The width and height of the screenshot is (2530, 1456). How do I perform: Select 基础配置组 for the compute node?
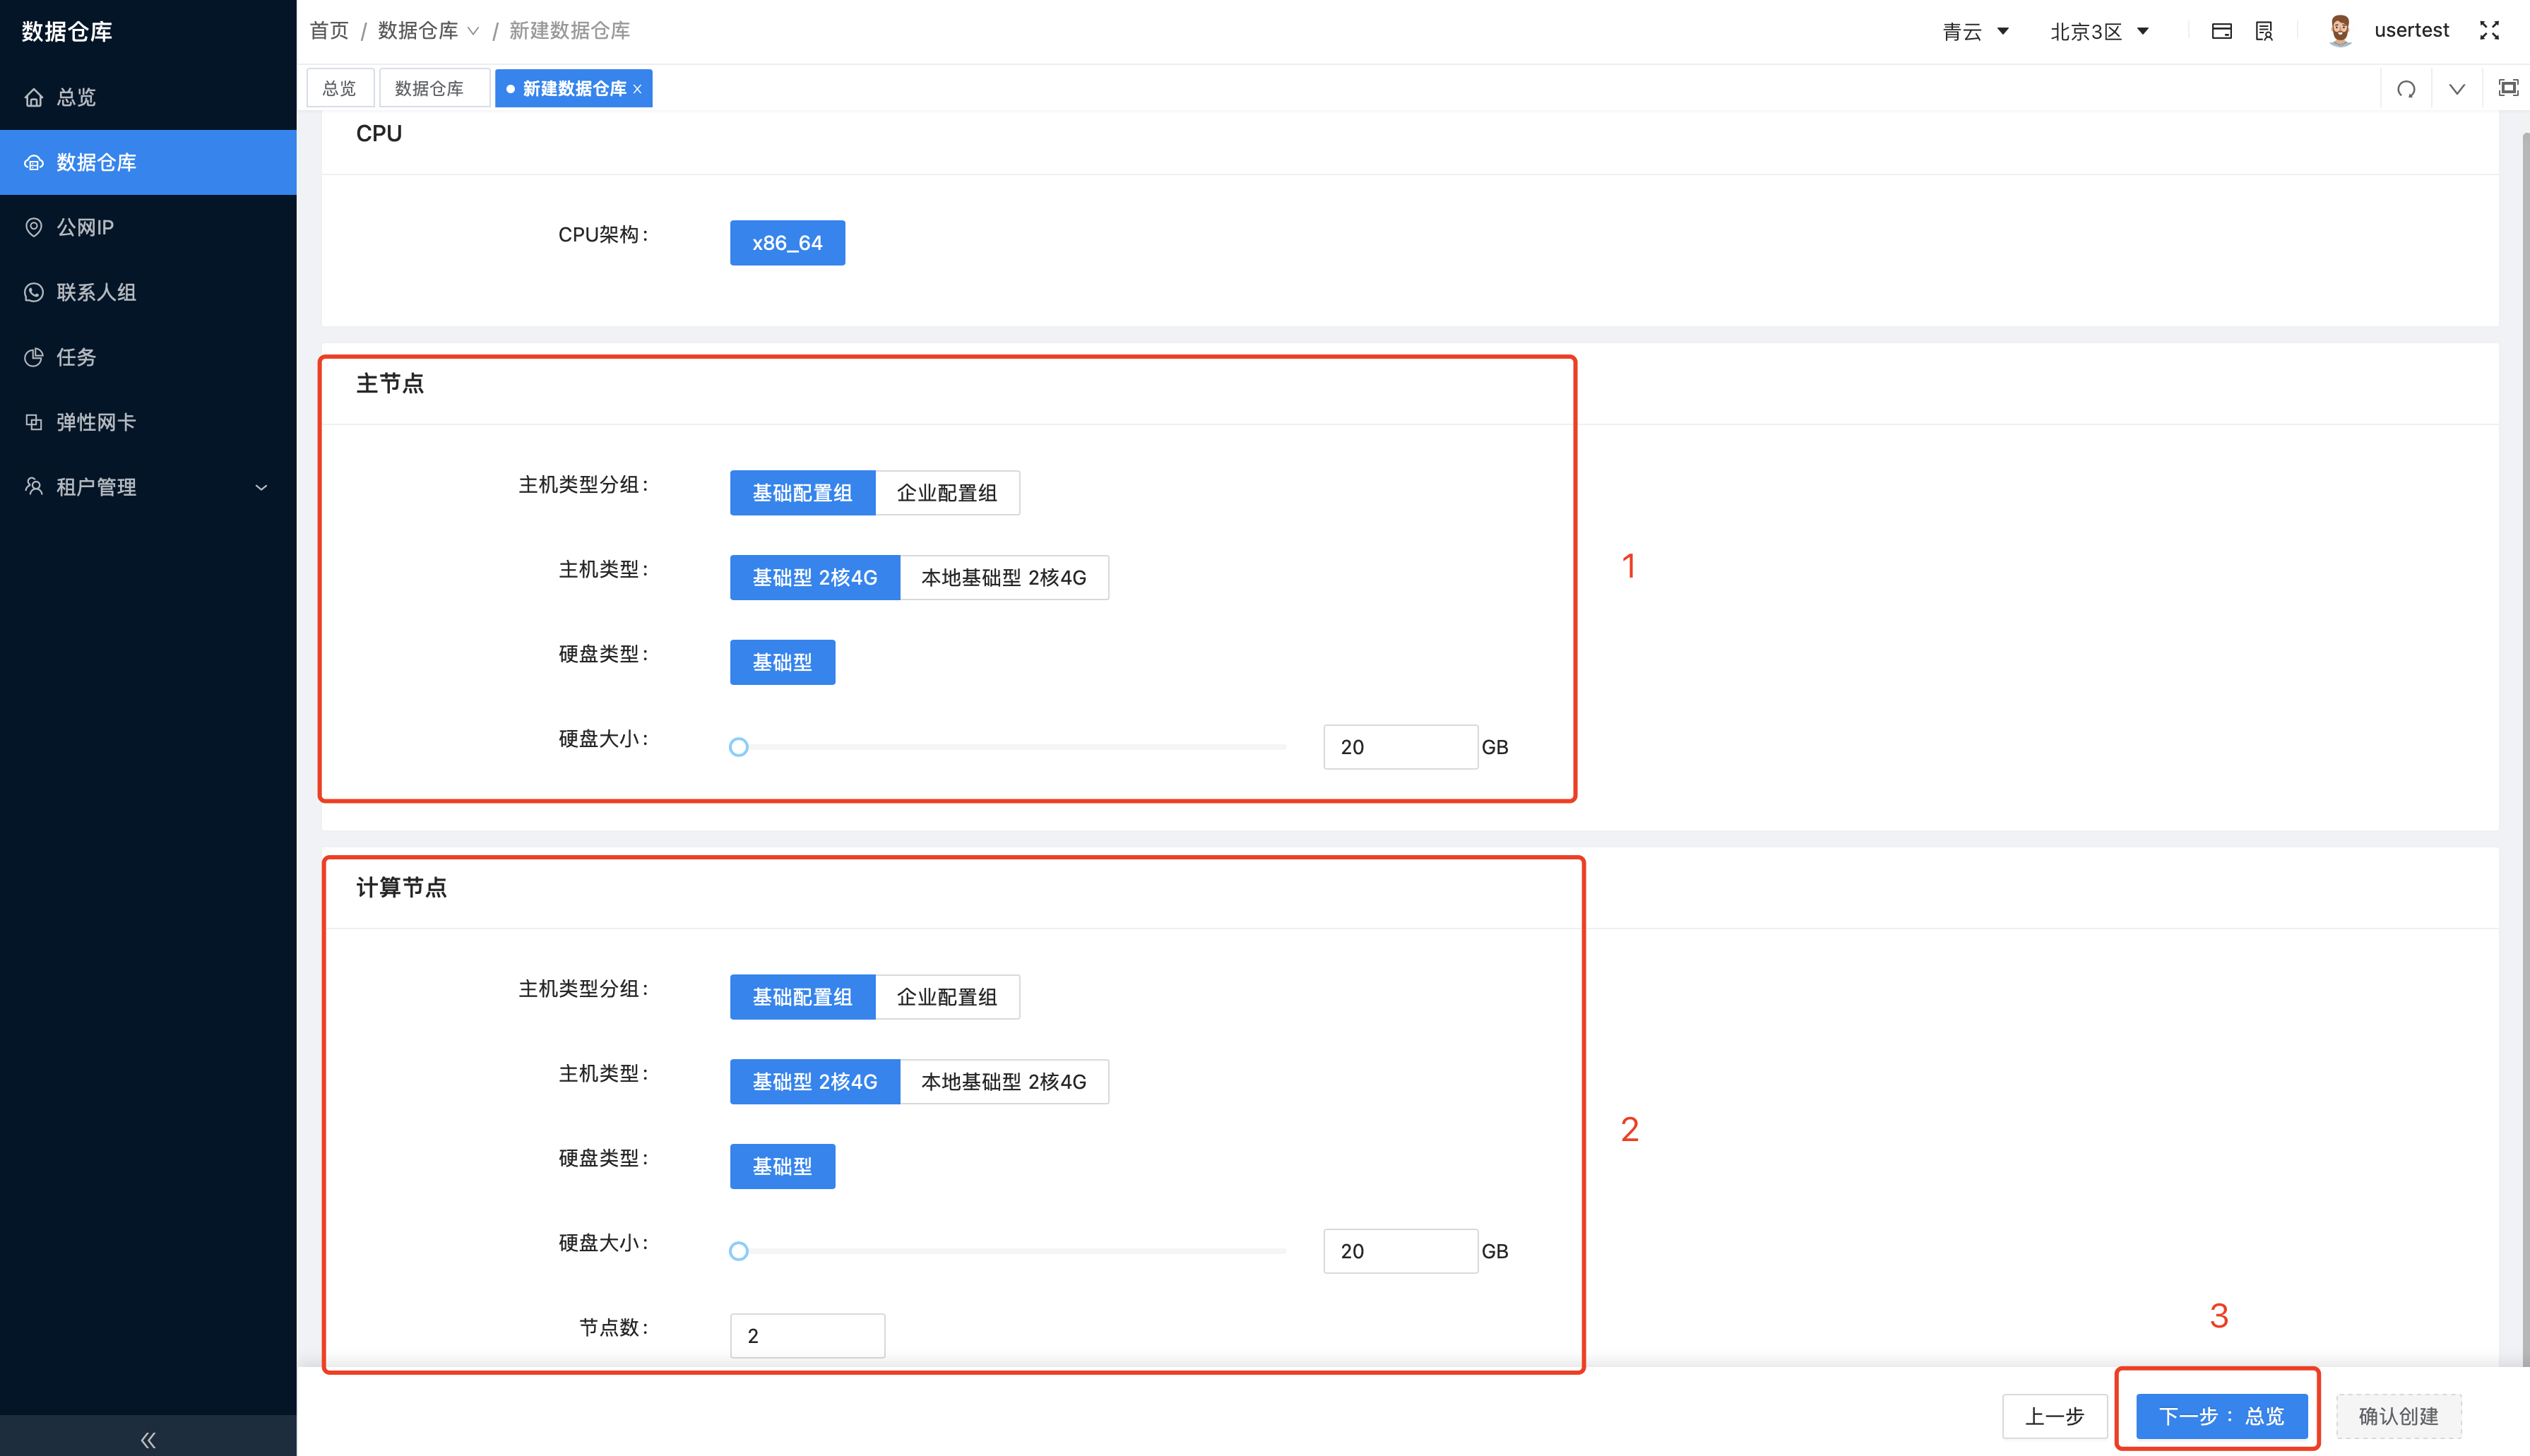[802, 996]
